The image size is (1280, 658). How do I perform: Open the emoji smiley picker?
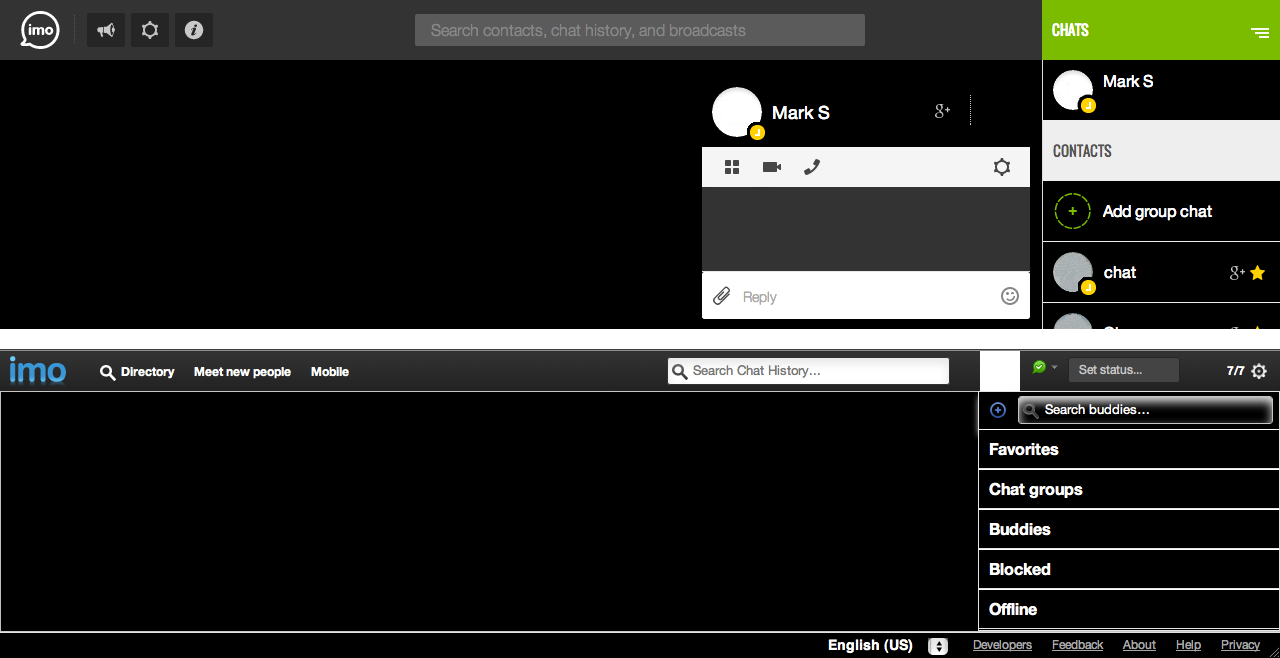1010,296
